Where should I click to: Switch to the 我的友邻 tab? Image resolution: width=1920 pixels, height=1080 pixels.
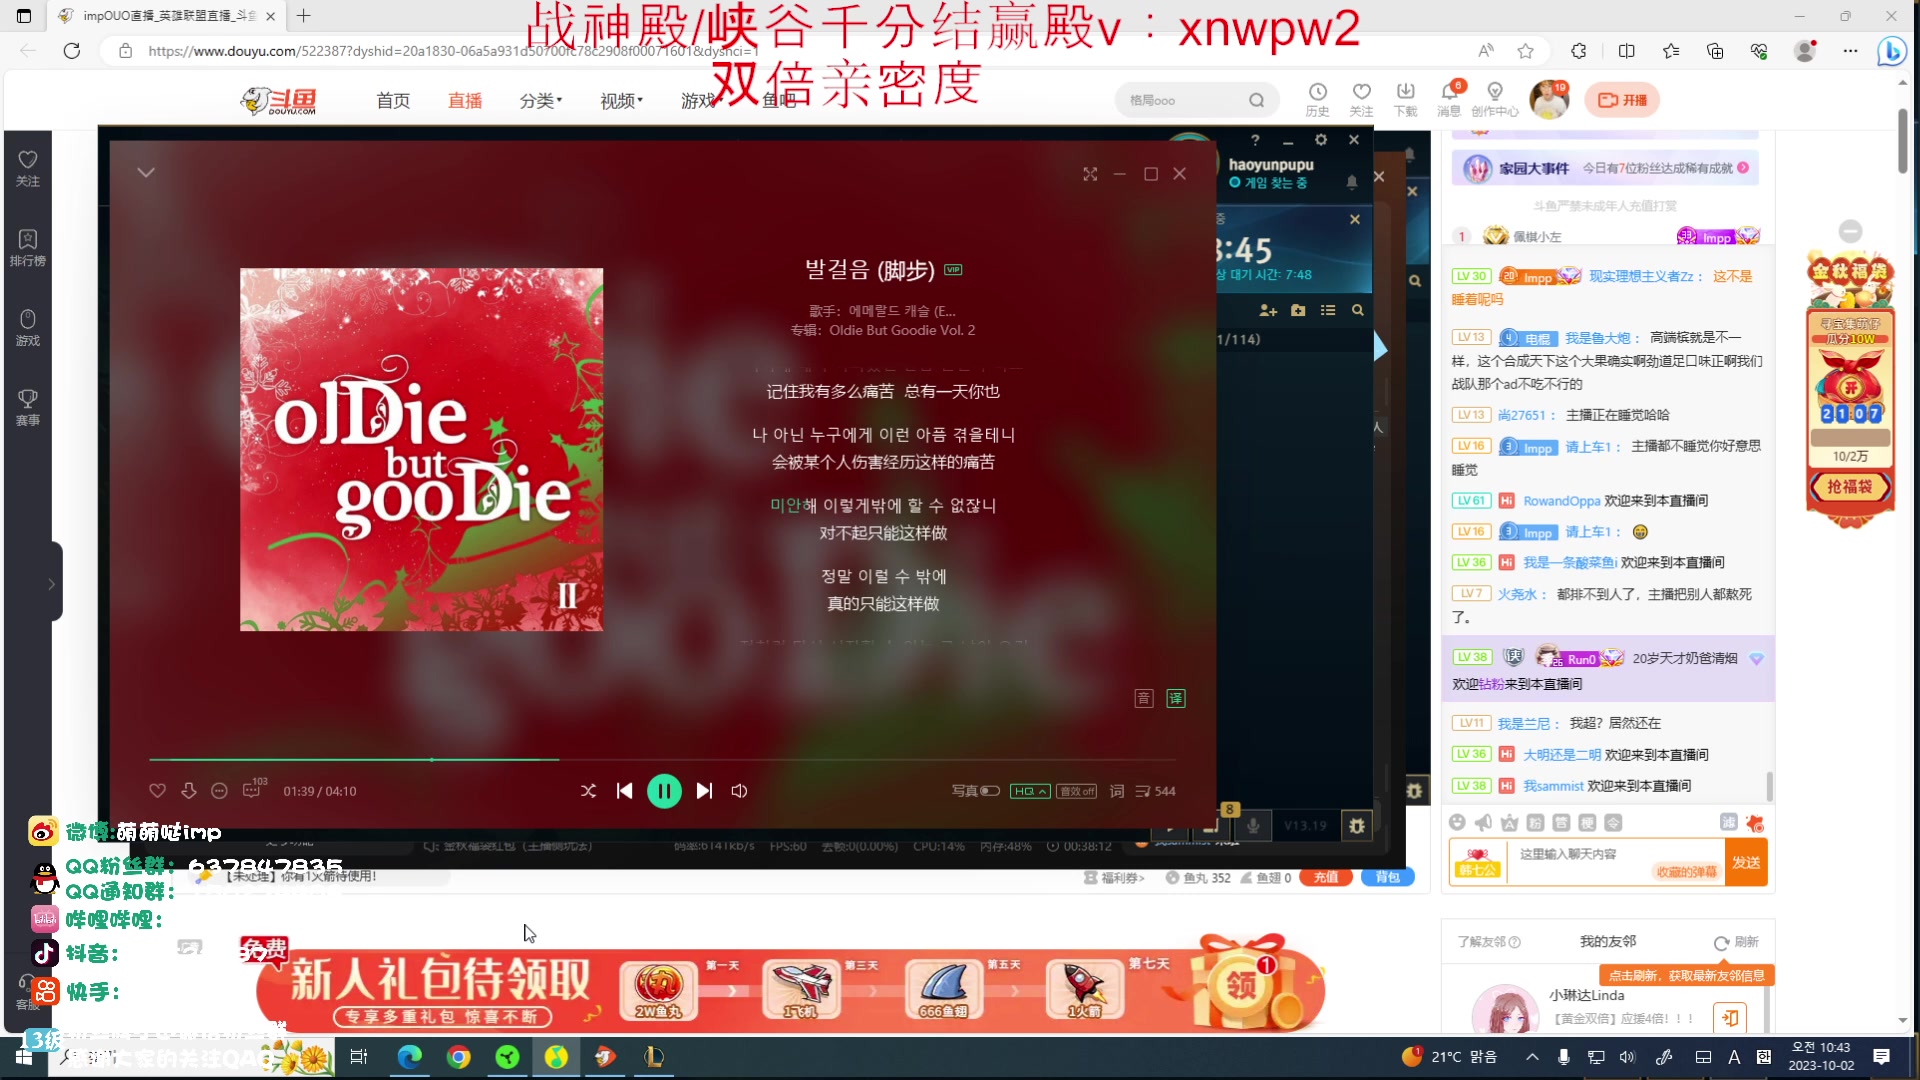pyautogui.click(x=1606, y=941)
